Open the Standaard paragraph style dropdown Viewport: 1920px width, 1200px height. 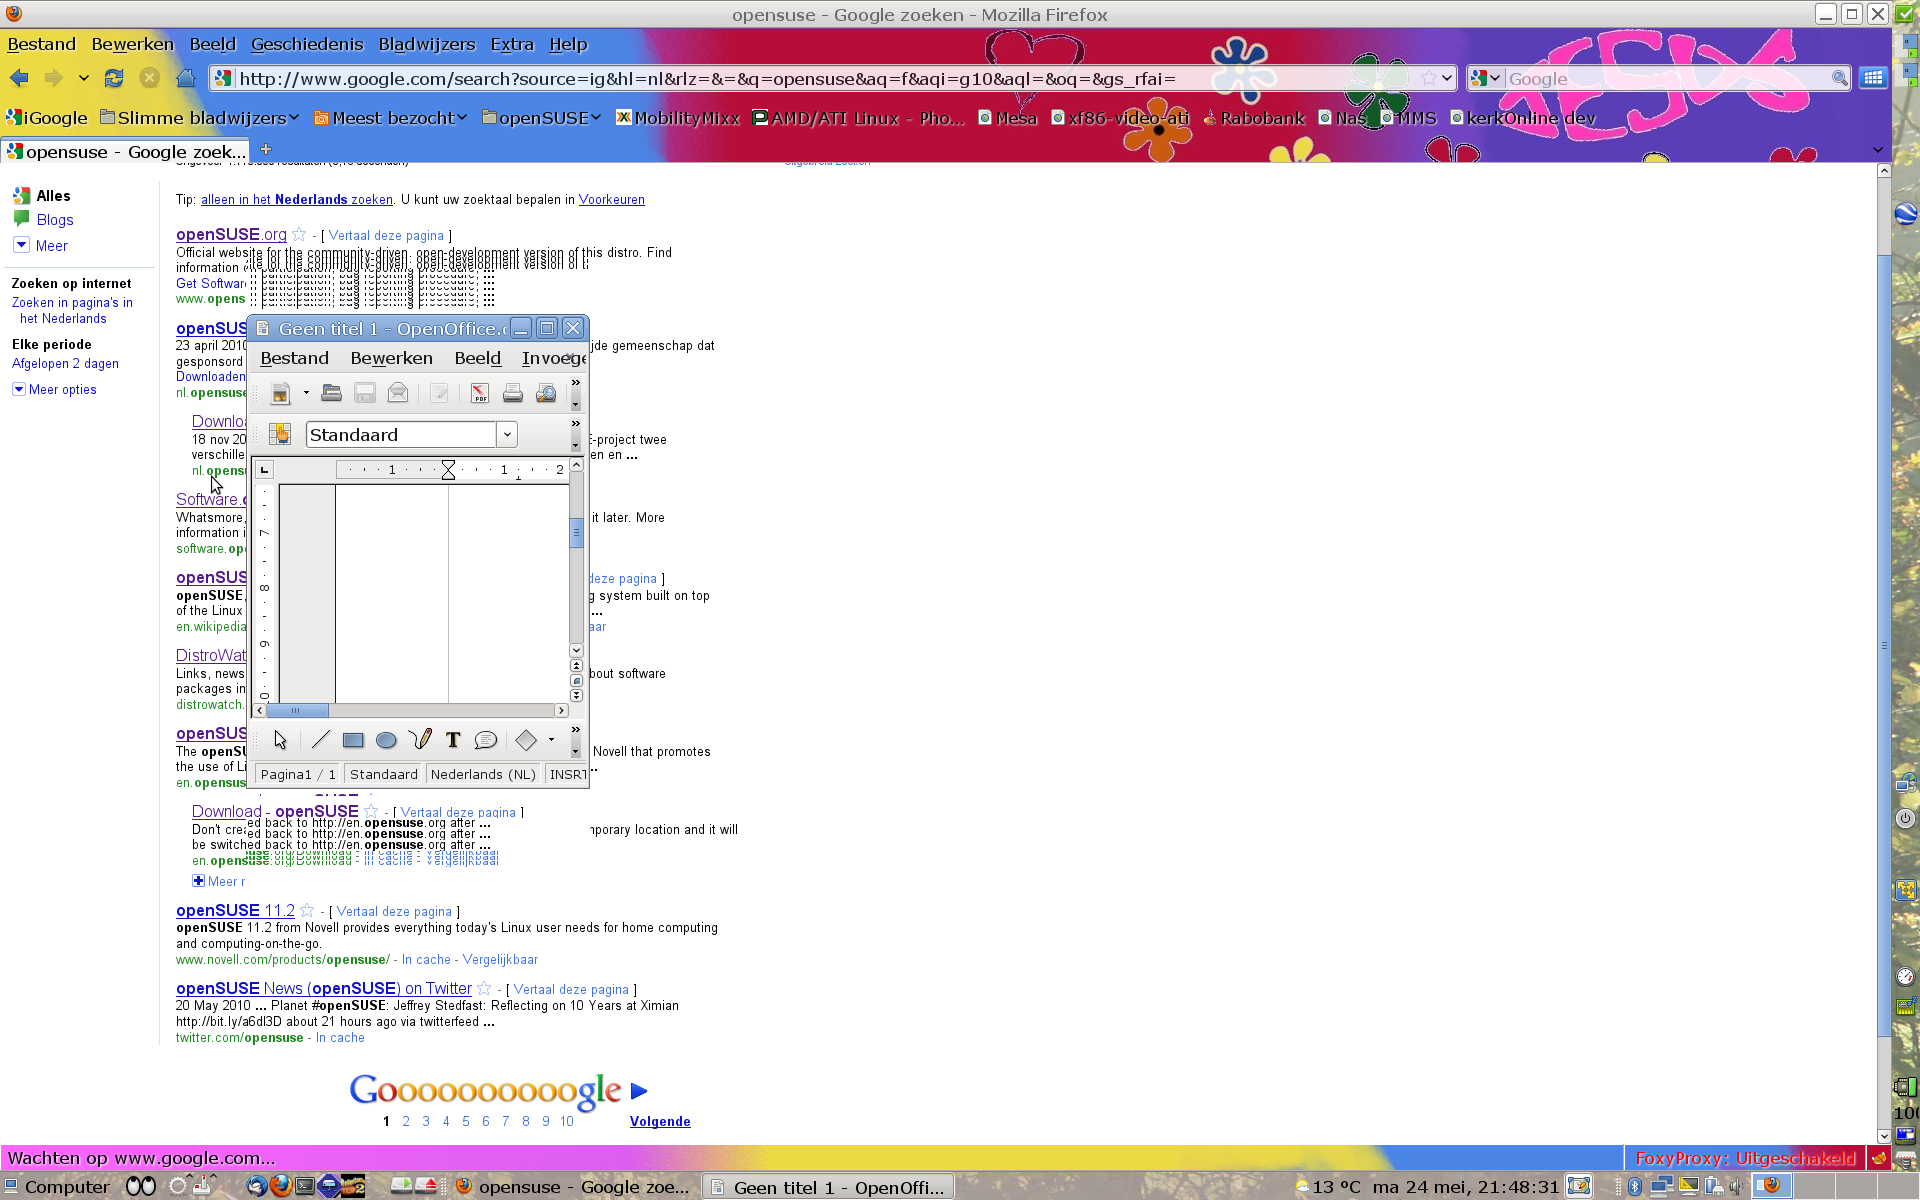[x=507, y=434]
